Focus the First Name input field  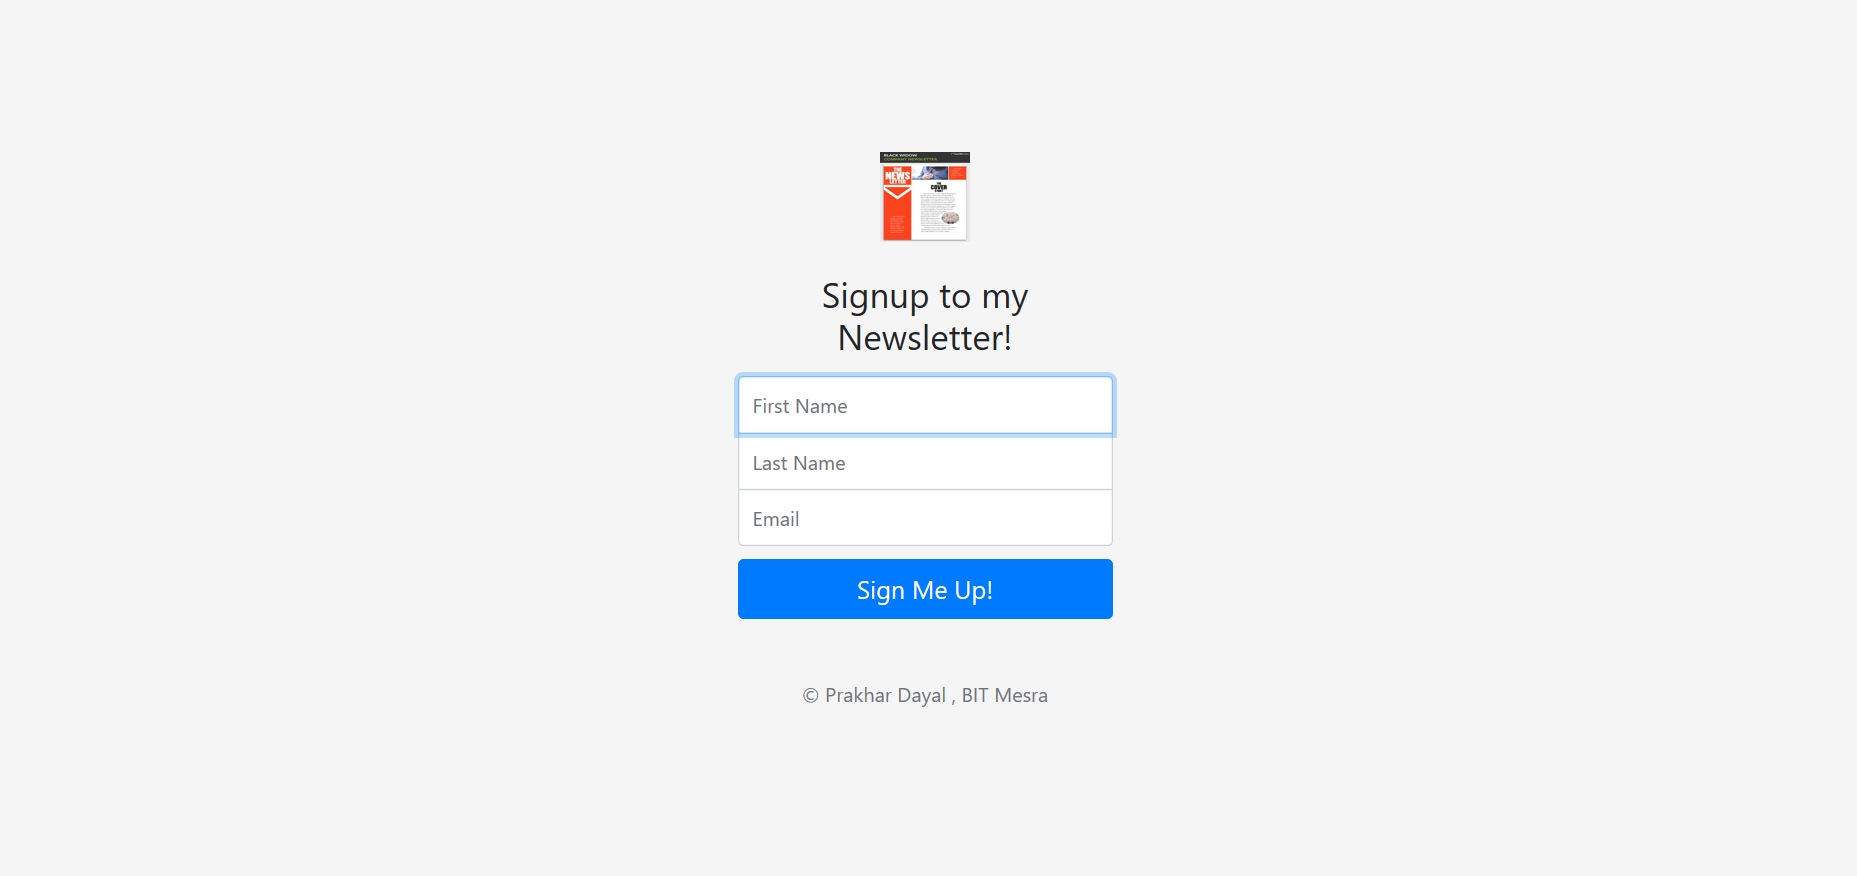point(925,406)
